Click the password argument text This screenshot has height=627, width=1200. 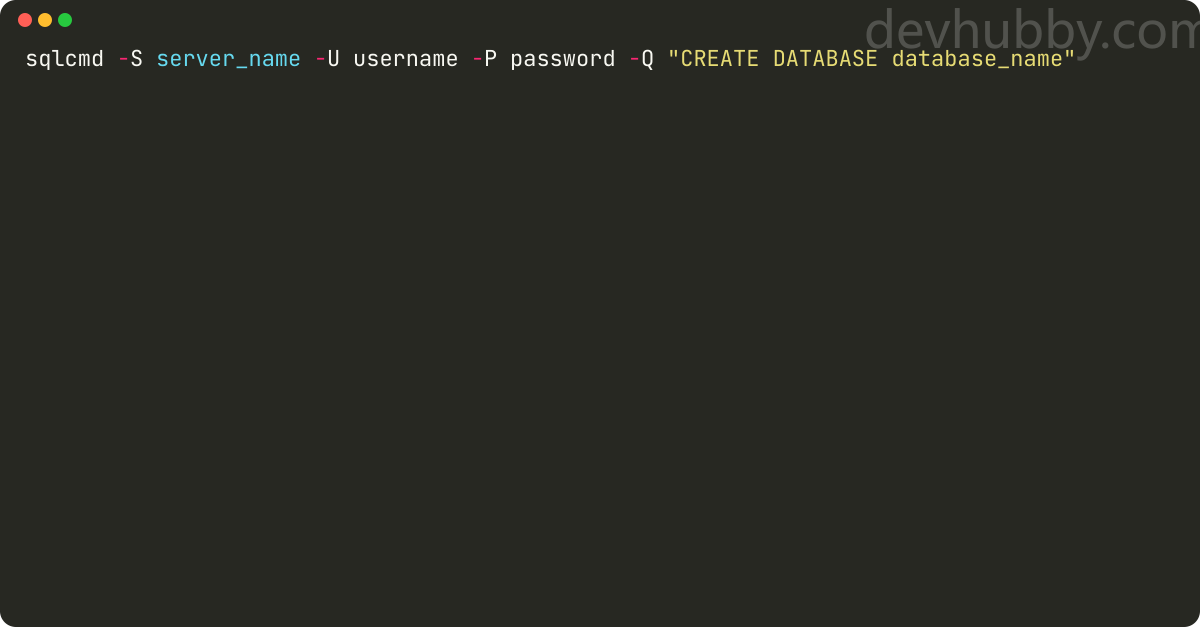pos(563,60)
